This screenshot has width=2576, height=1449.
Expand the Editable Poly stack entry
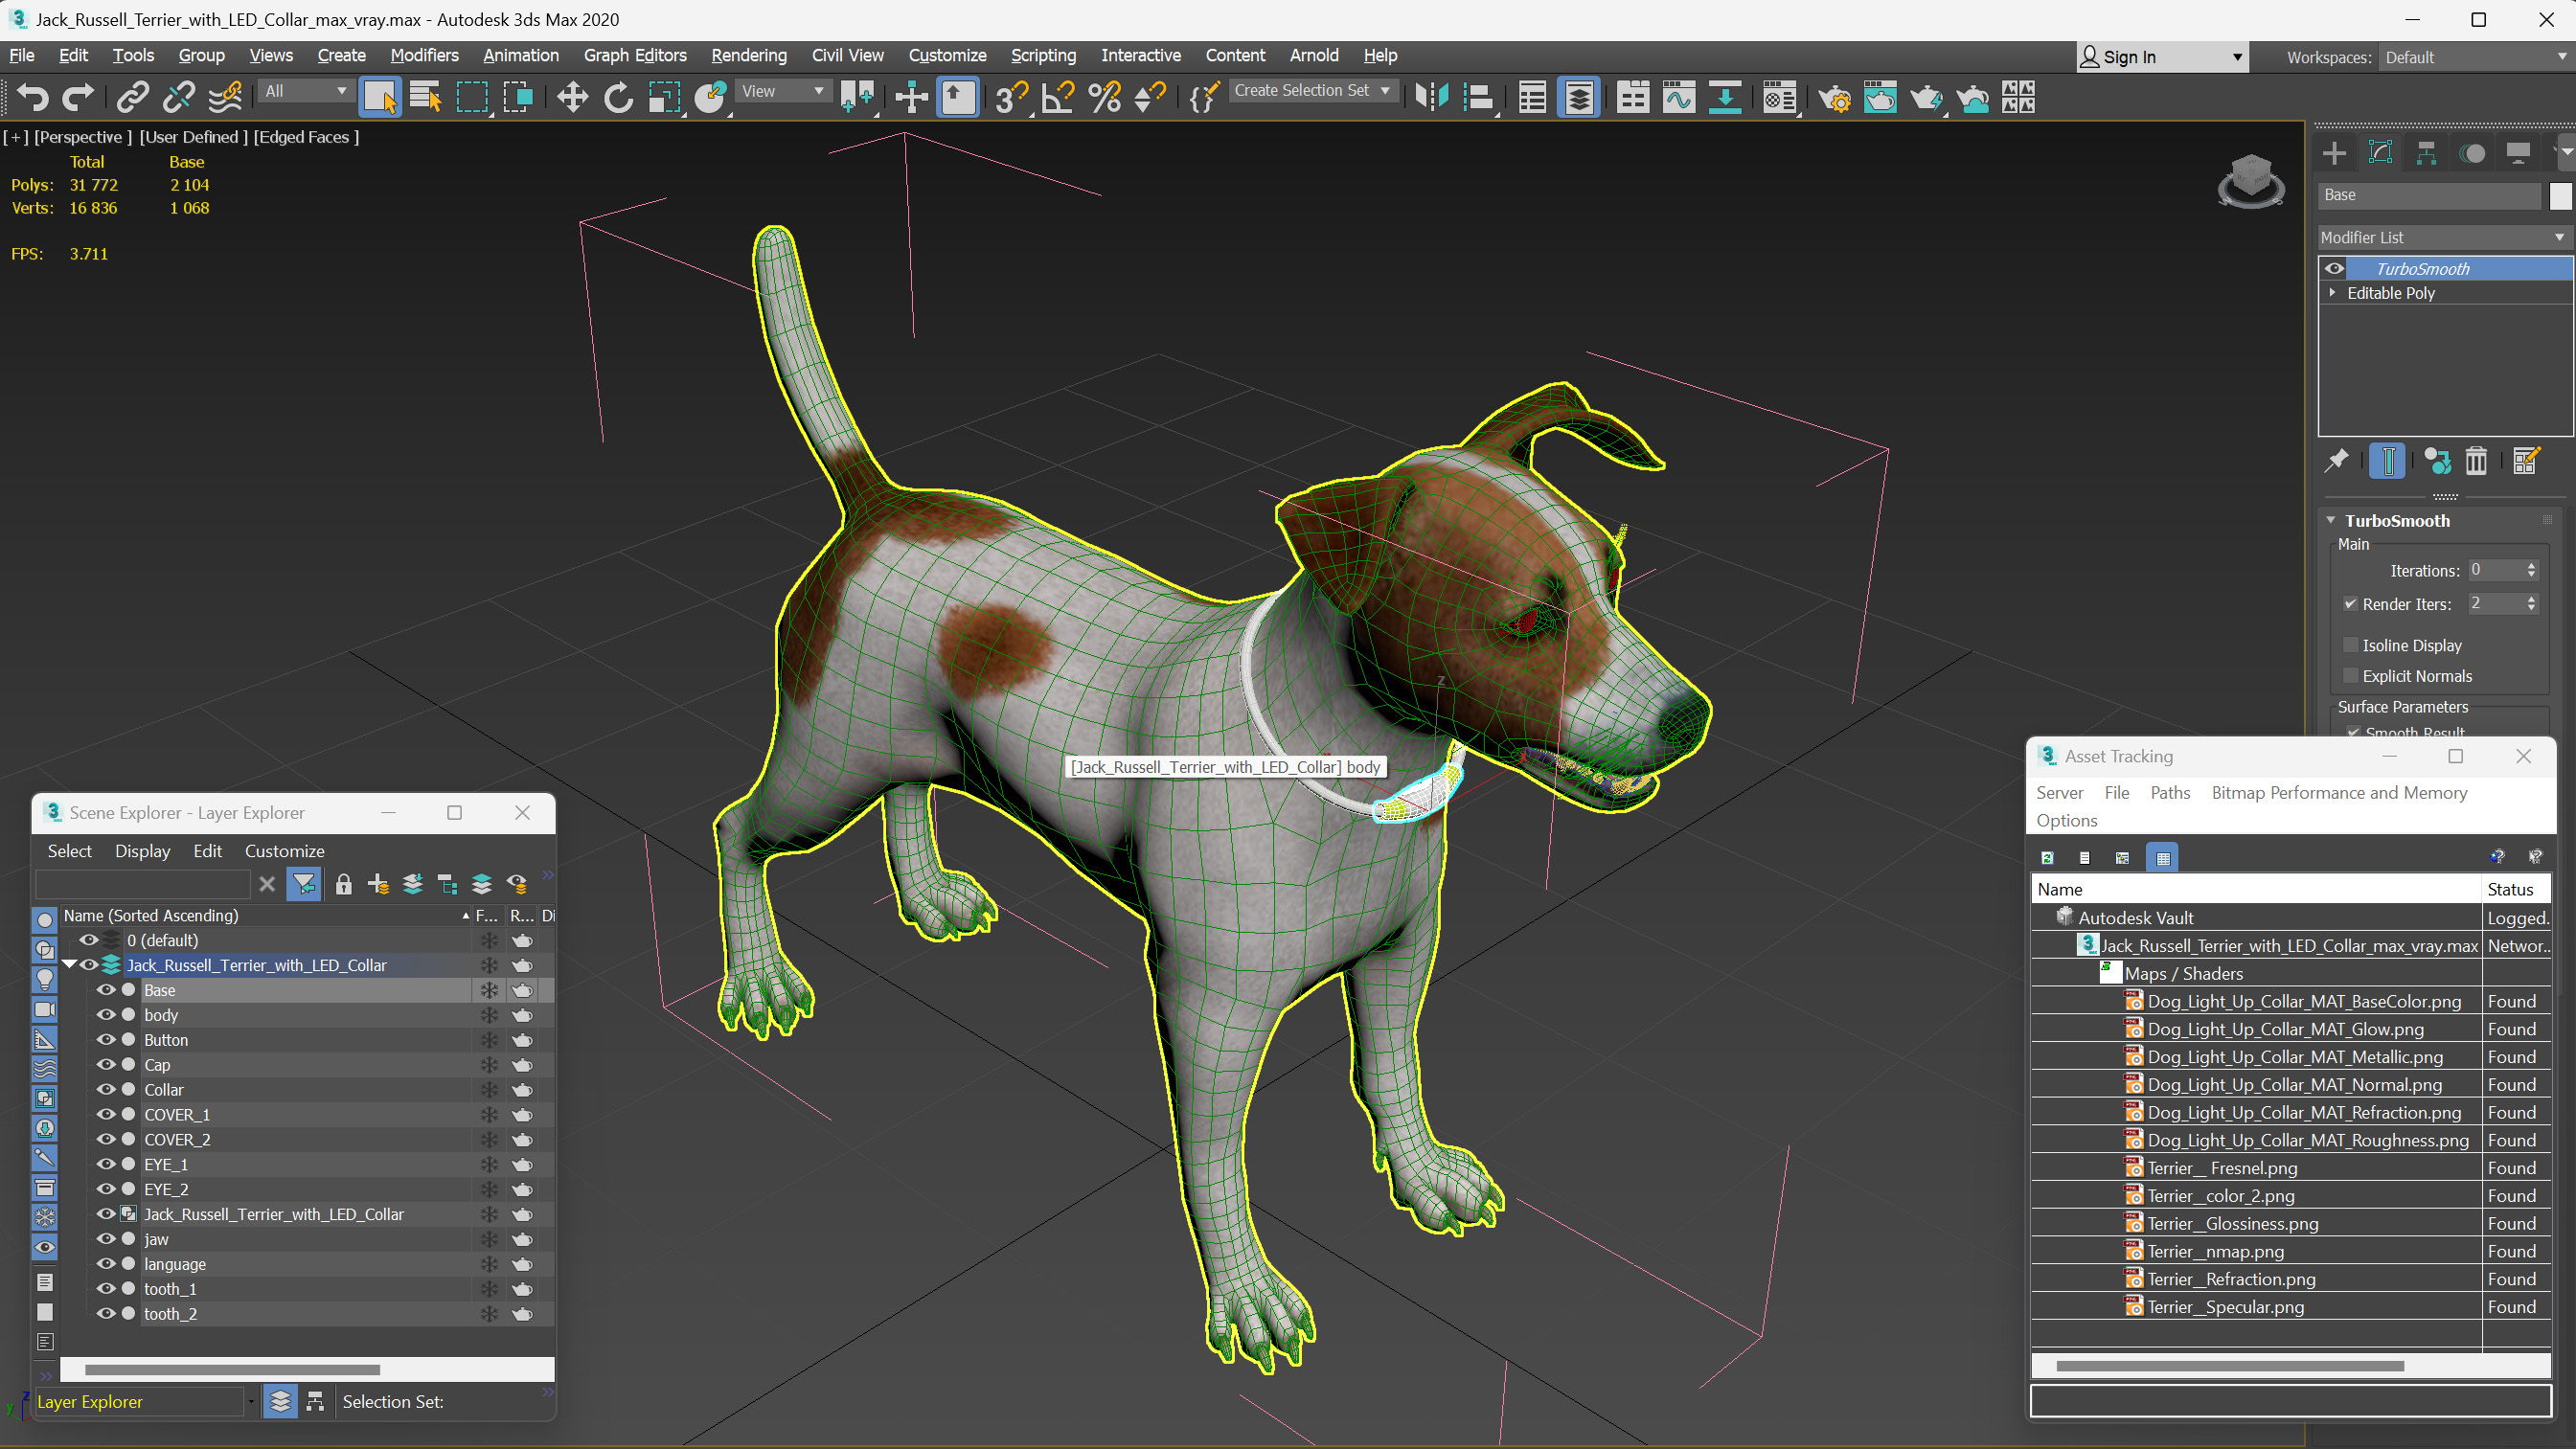click(2333, 292)
